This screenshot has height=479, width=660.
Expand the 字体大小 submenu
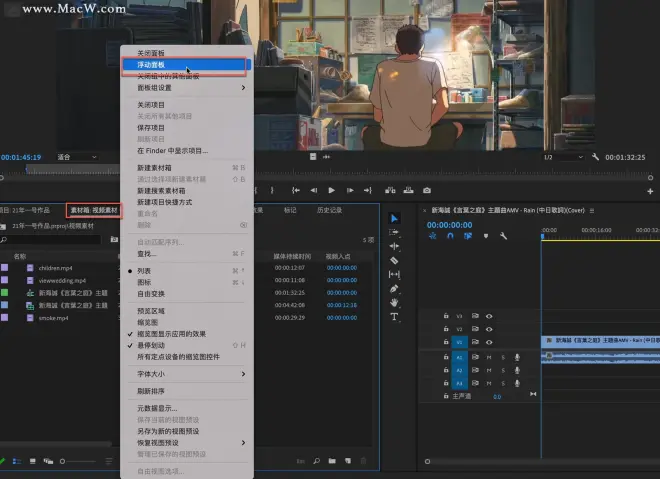coord(187,374)
